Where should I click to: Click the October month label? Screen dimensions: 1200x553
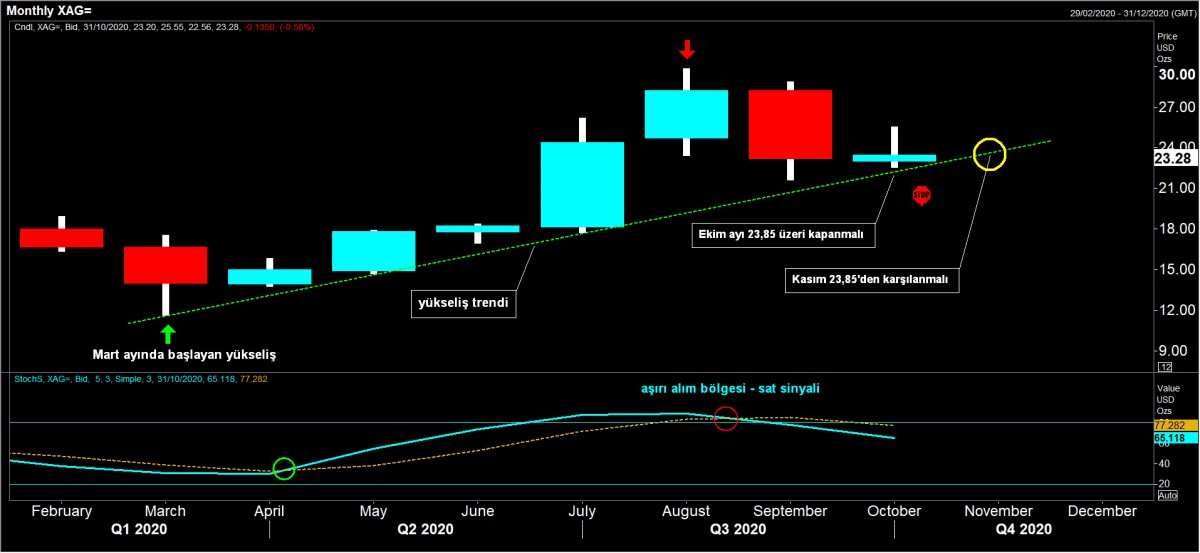coord(894,511)
